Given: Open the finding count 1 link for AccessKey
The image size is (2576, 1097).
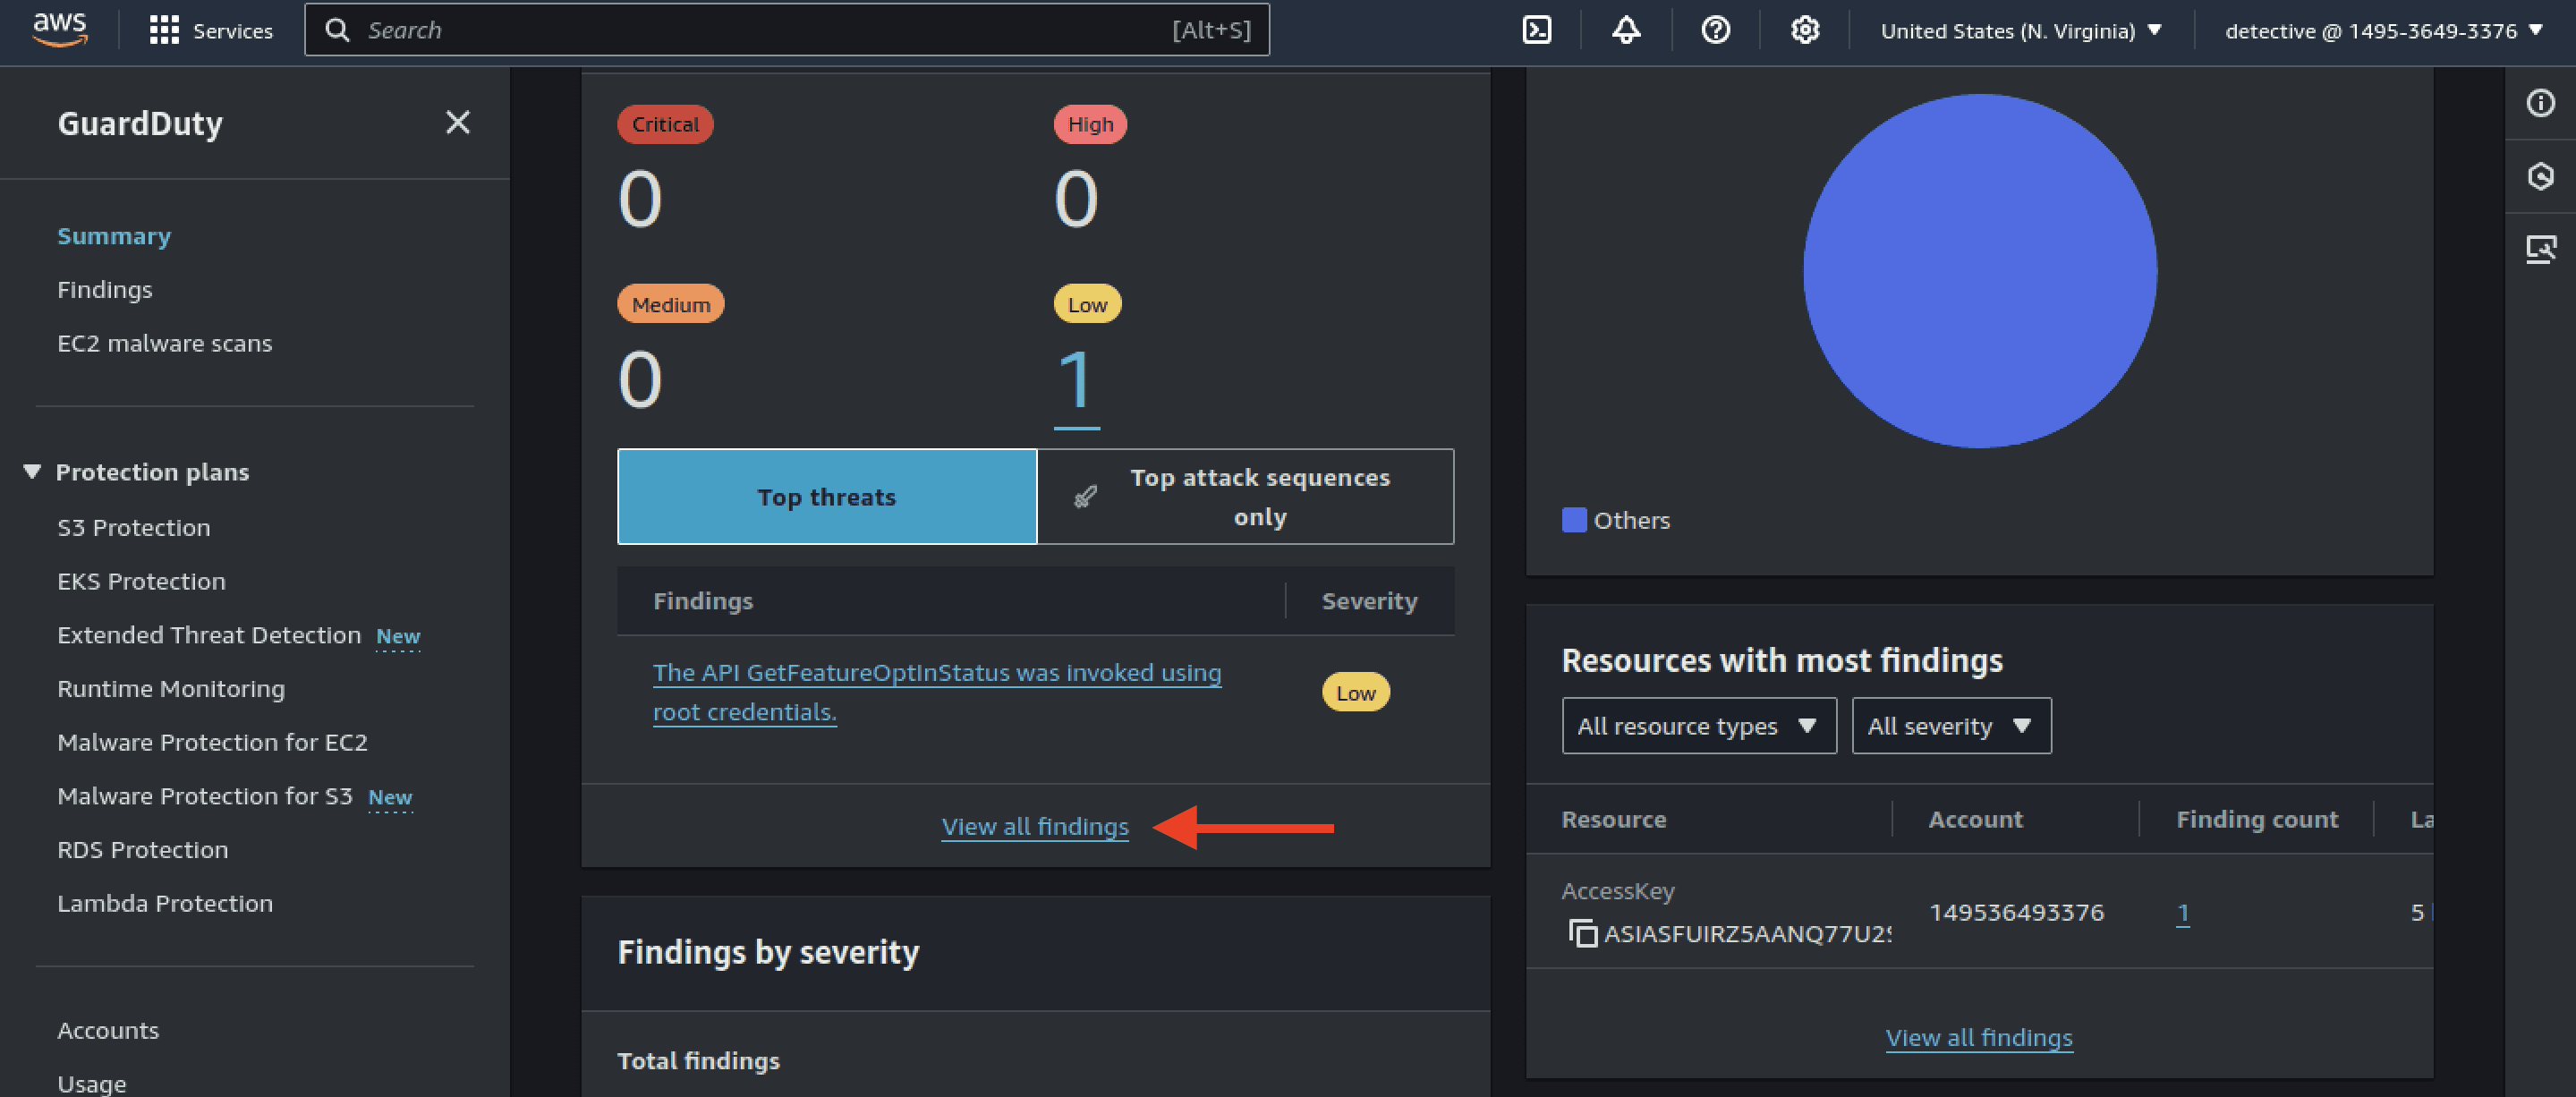Looking at the screenshot, I should pos(2183,912).
